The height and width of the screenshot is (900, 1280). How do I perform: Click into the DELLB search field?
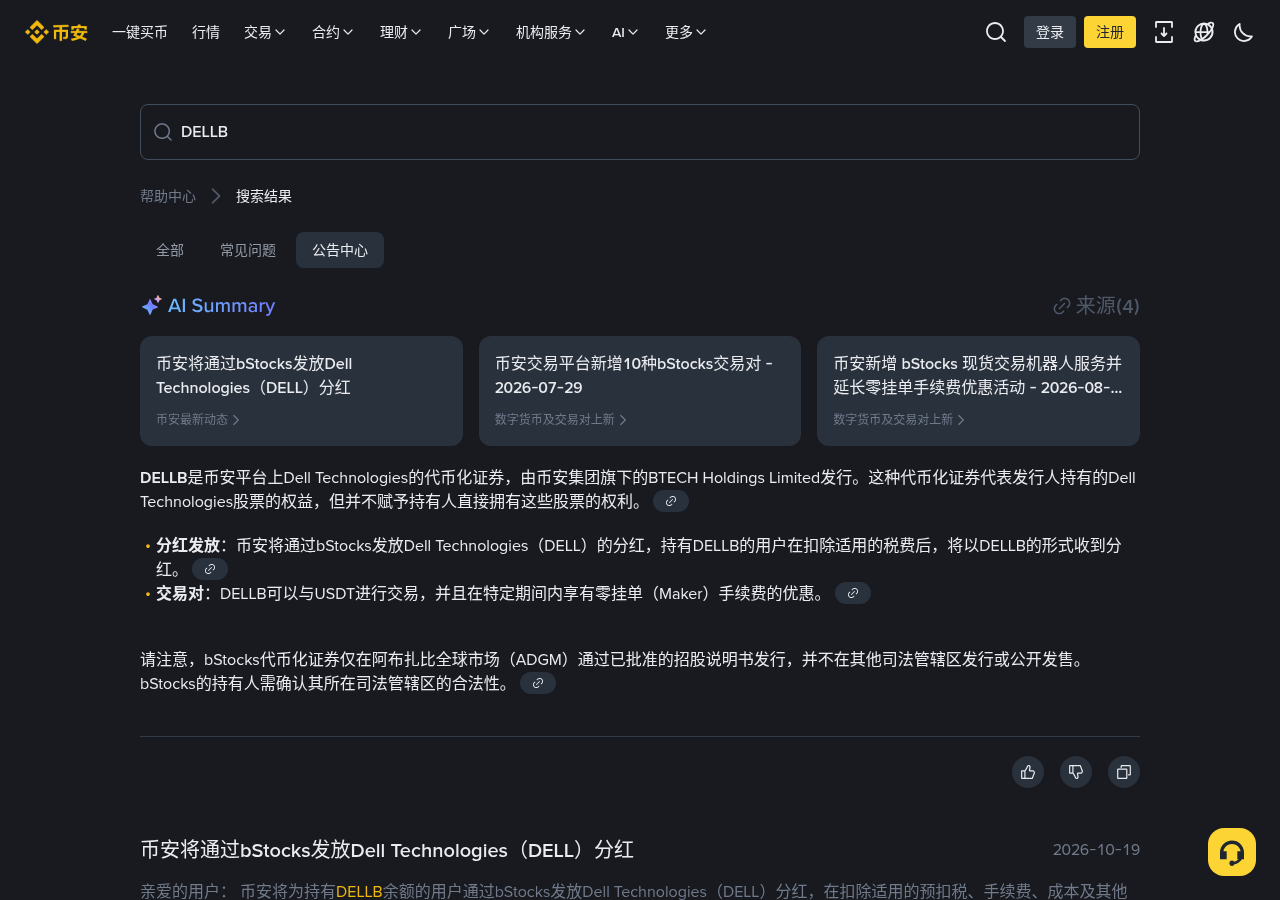(x=640, y=132)
